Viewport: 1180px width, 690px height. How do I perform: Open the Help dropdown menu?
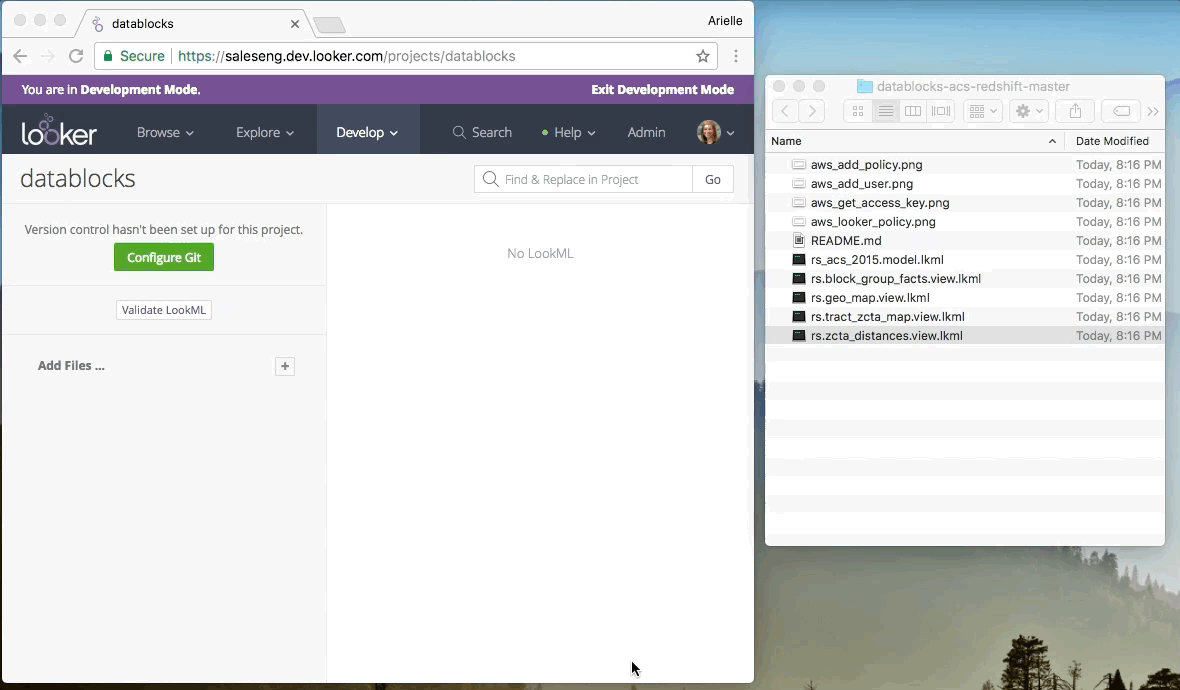click(568, 132)
